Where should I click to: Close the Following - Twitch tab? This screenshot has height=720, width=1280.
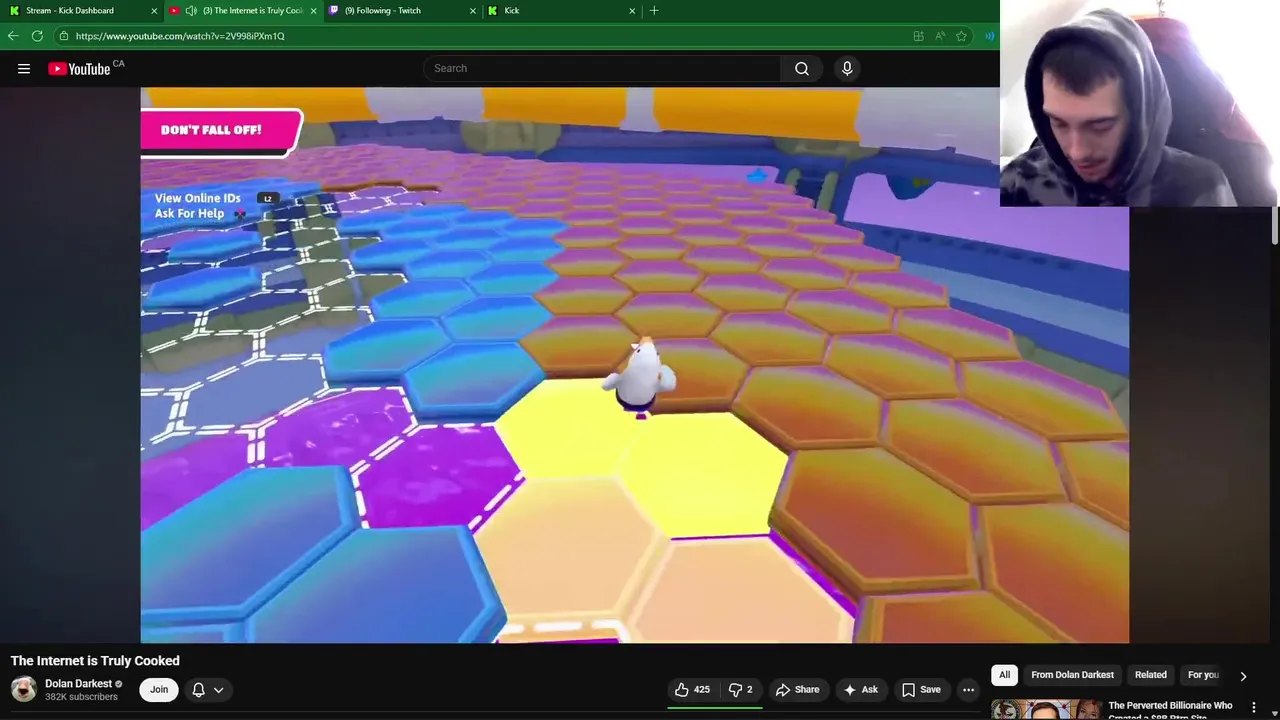473,11
